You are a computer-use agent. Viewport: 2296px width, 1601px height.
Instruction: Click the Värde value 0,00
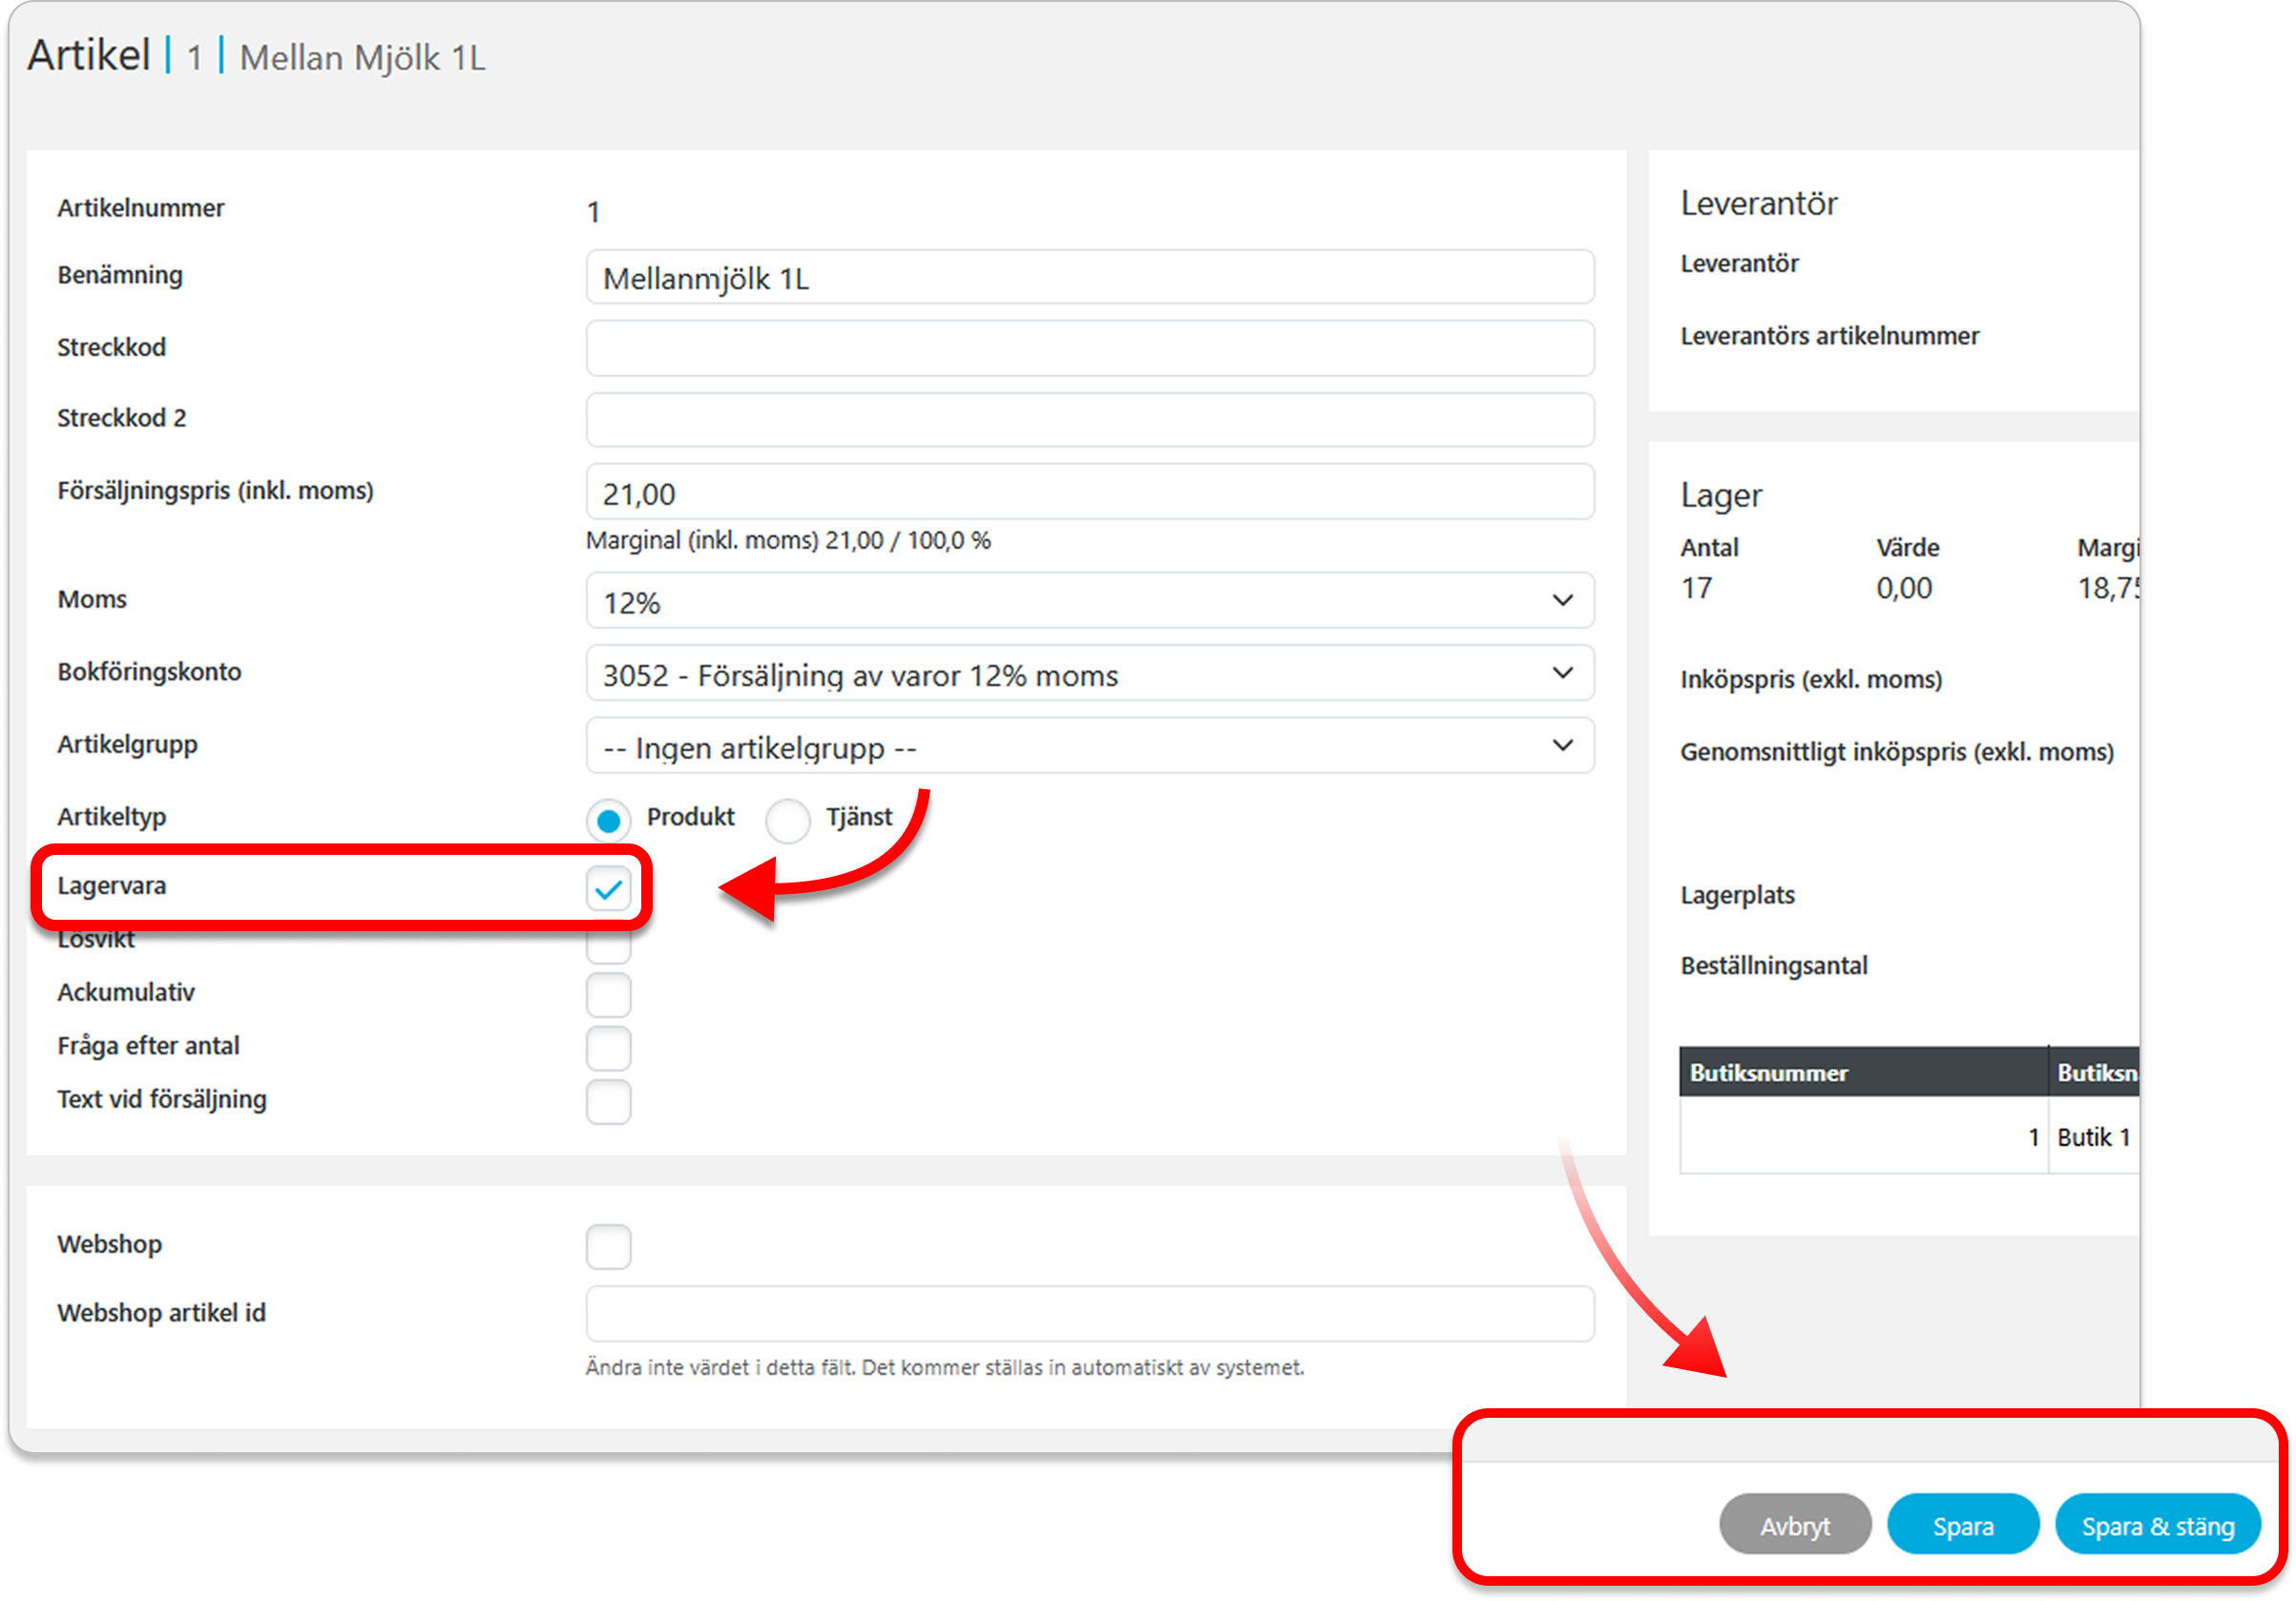[1904, 587]
